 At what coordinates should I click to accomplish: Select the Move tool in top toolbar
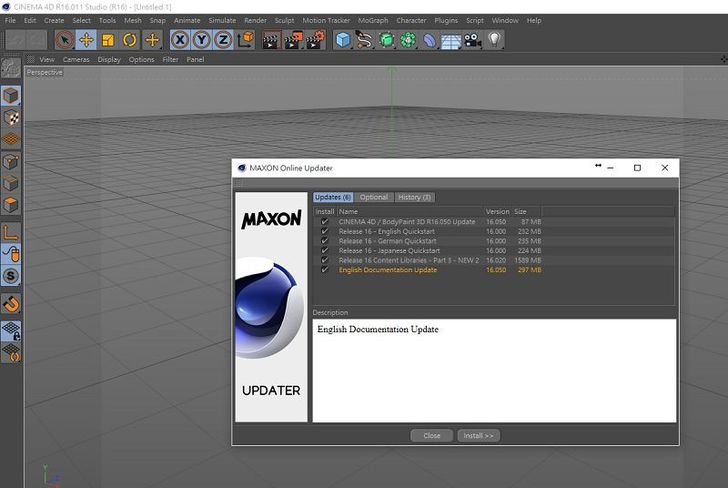pyautogui.click(x=86, y=40)
